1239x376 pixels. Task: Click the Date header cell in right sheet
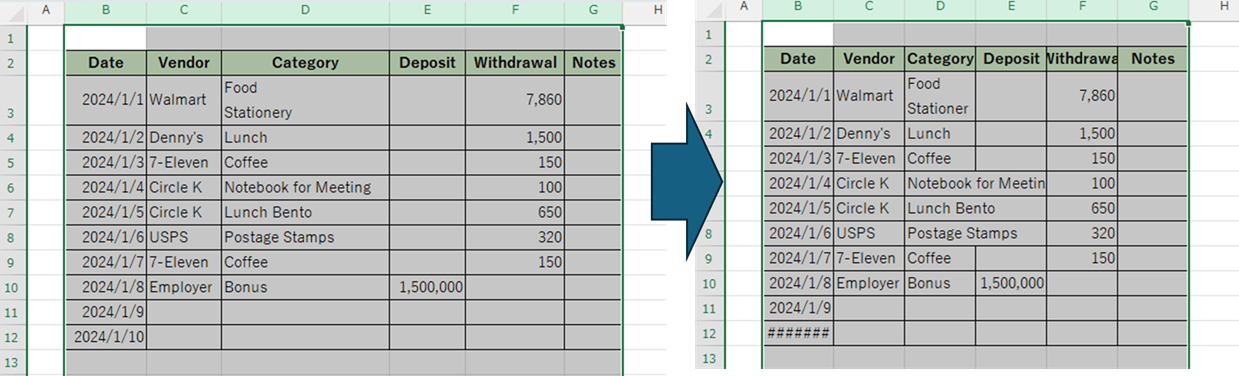pos(798,59)
